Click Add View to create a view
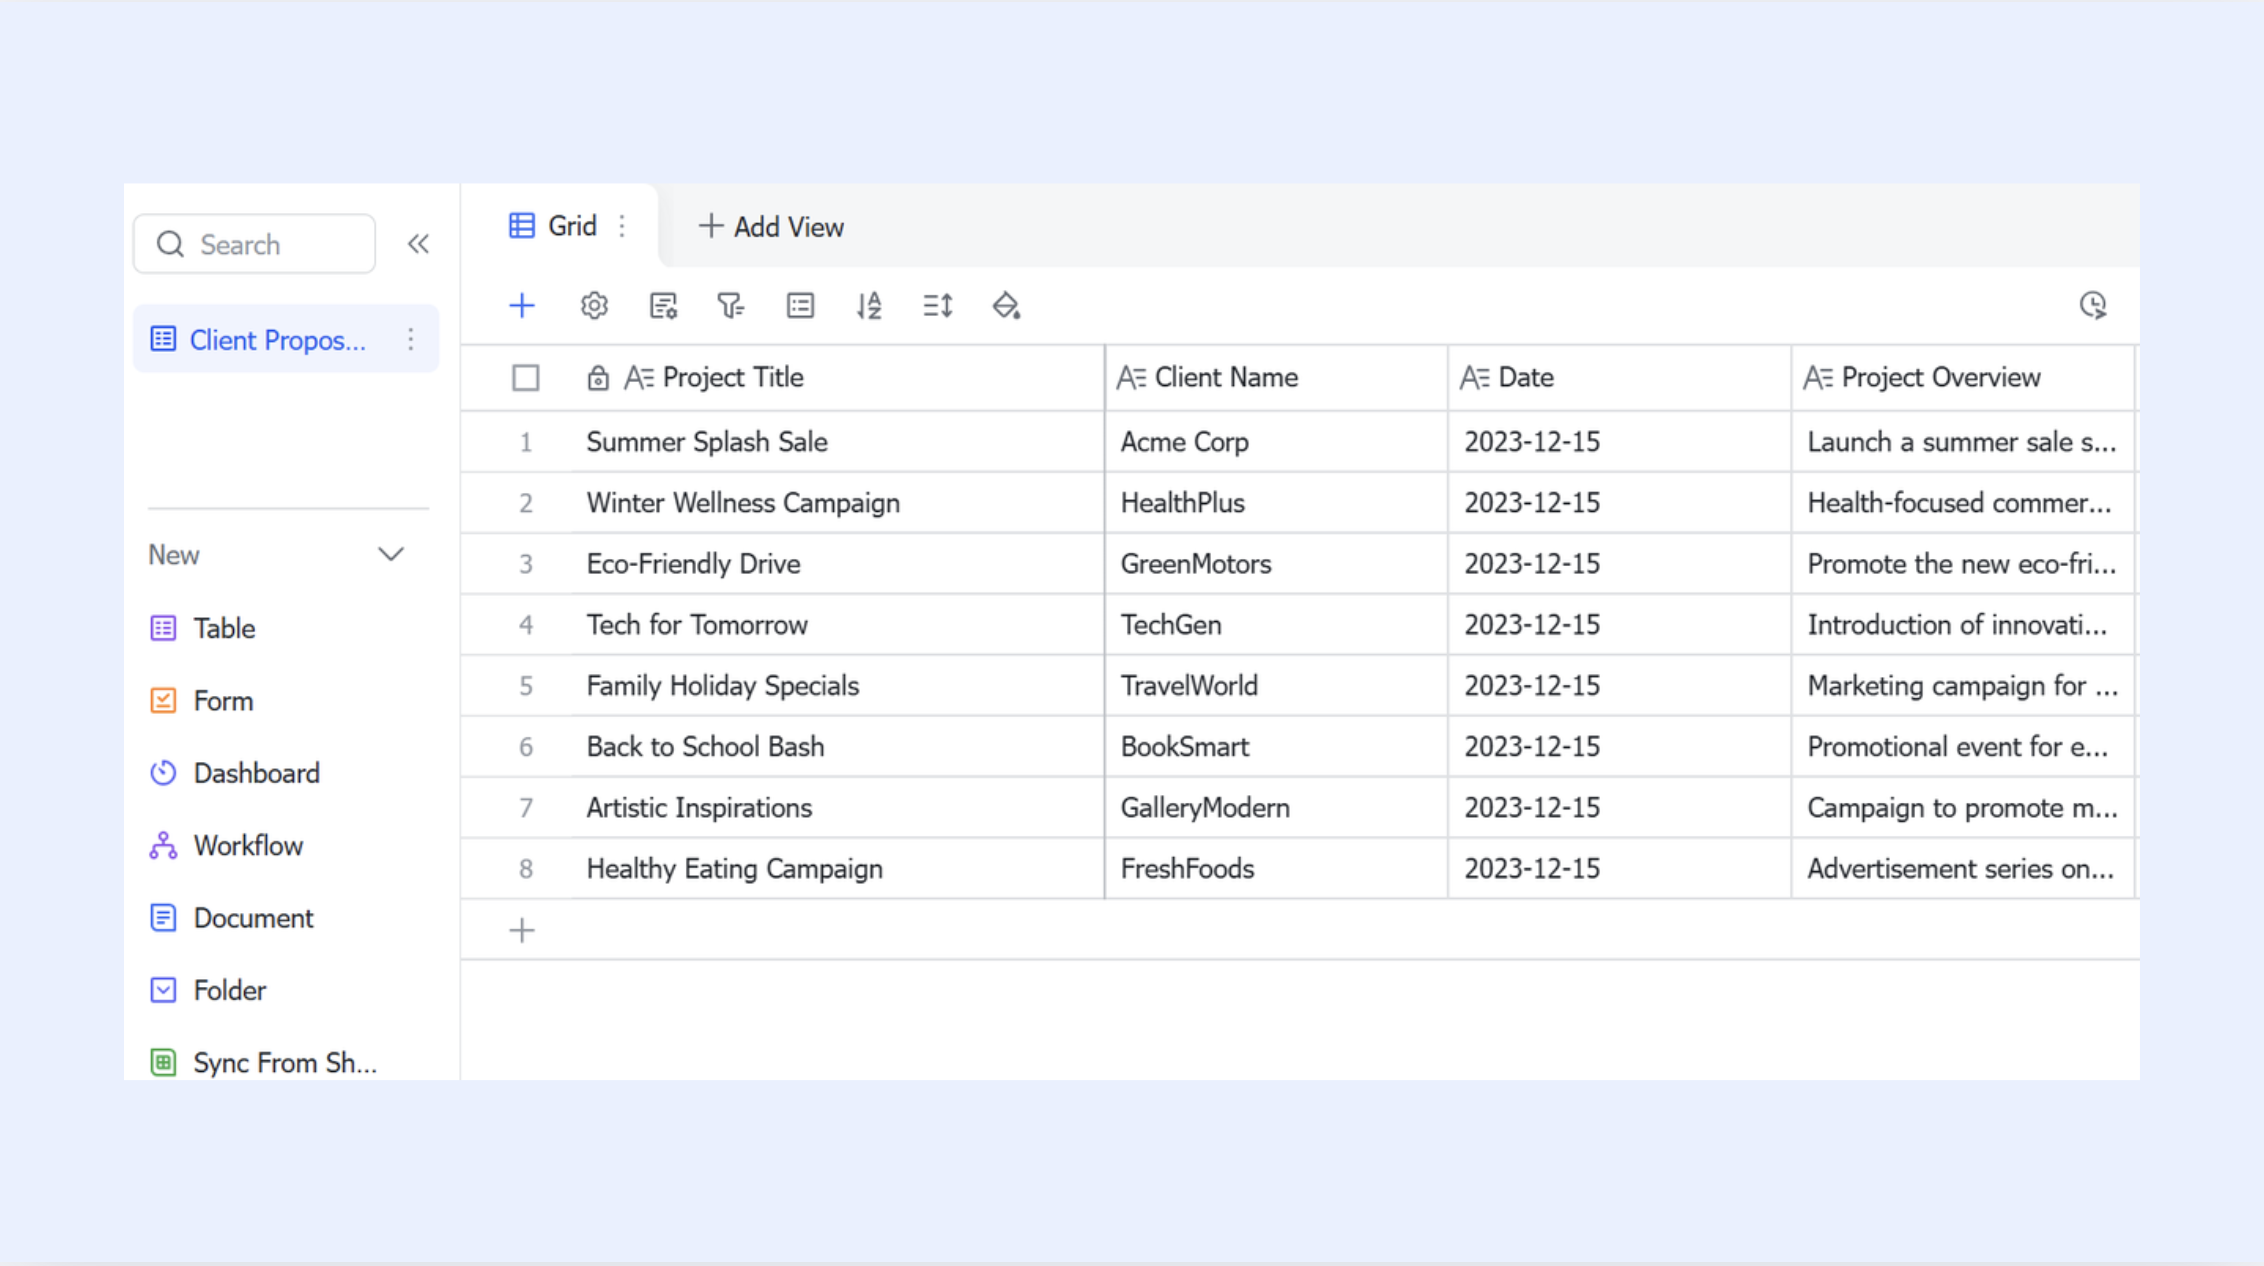The width and height of the screenshot is (2264, 1266). click(x=771, y=227)
